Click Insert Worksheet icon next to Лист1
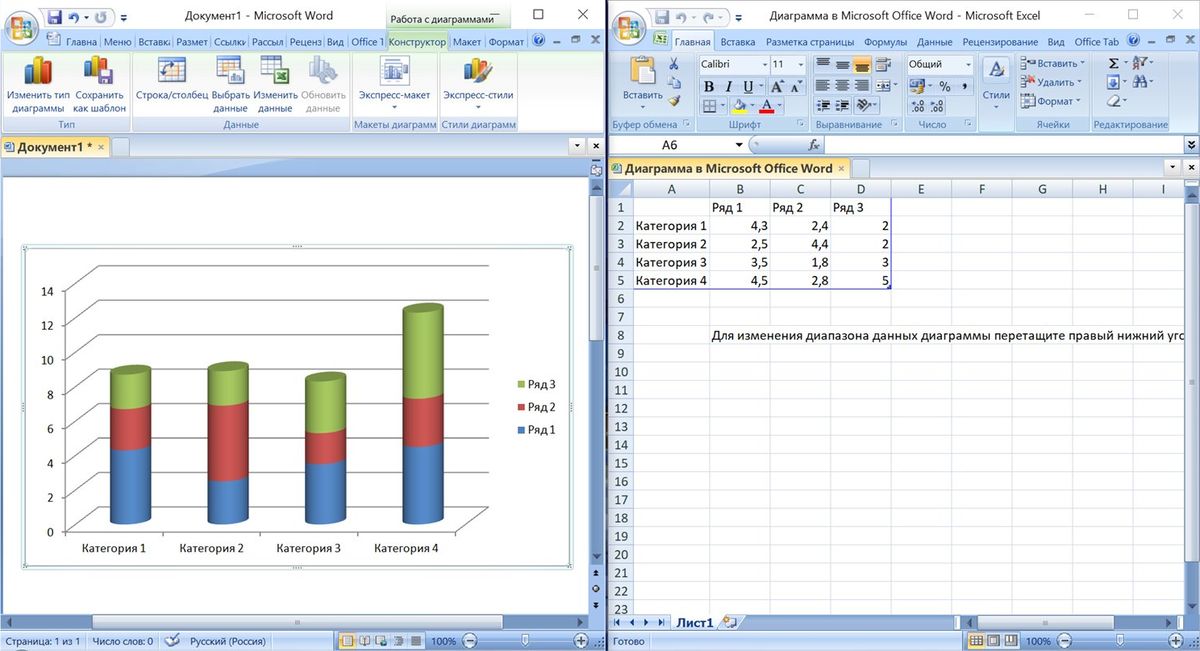The image size is (1200, 651). coord(728,622)
